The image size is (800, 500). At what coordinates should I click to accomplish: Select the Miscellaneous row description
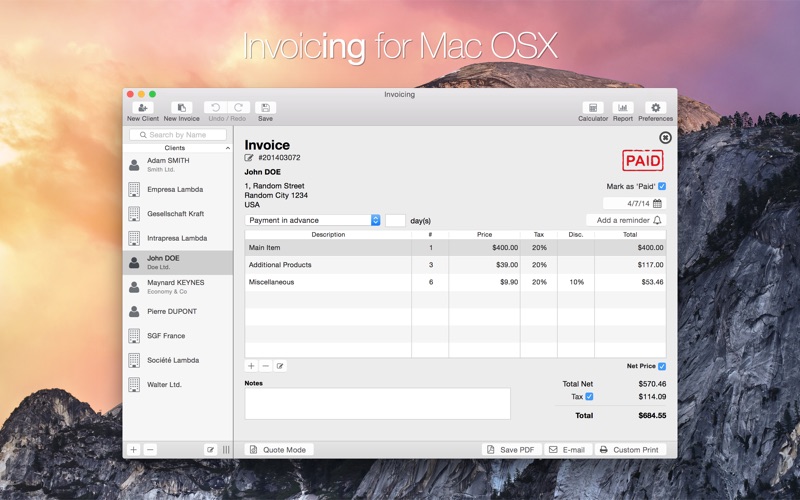click(271, 282)
